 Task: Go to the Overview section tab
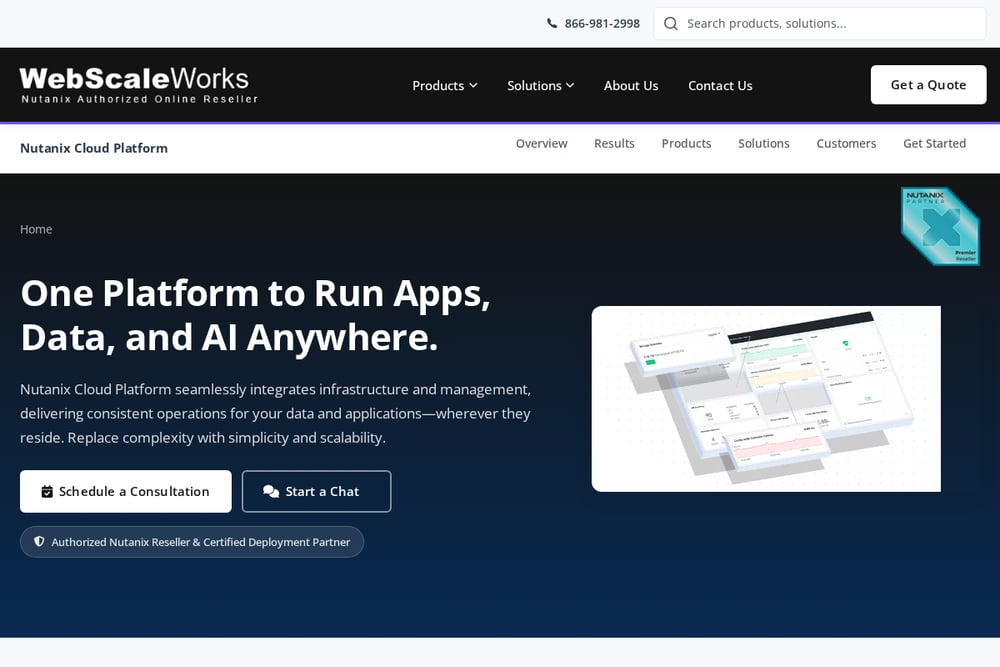541,143
